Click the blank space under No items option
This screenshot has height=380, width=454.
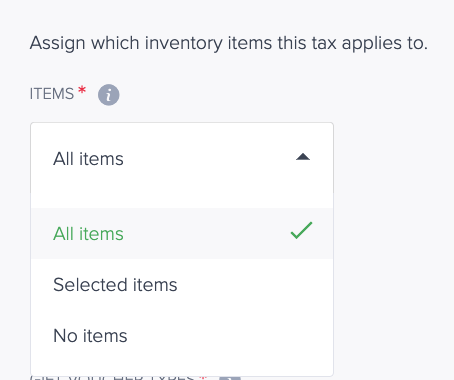pyautogui.click(x=182, y=368)
